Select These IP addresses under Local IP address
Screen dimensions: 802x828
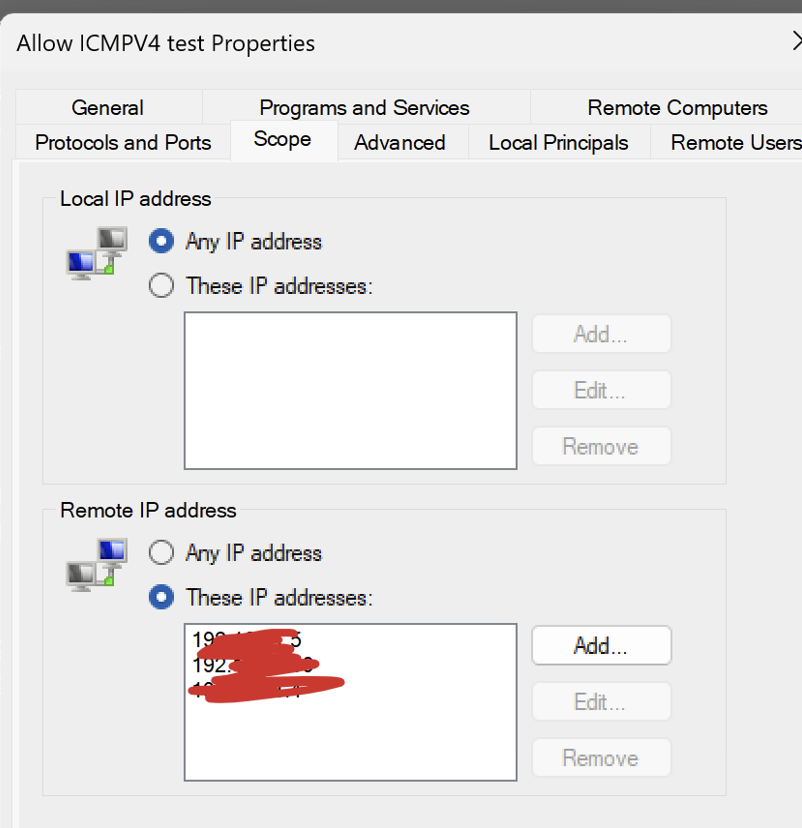[x=161, y=286]
